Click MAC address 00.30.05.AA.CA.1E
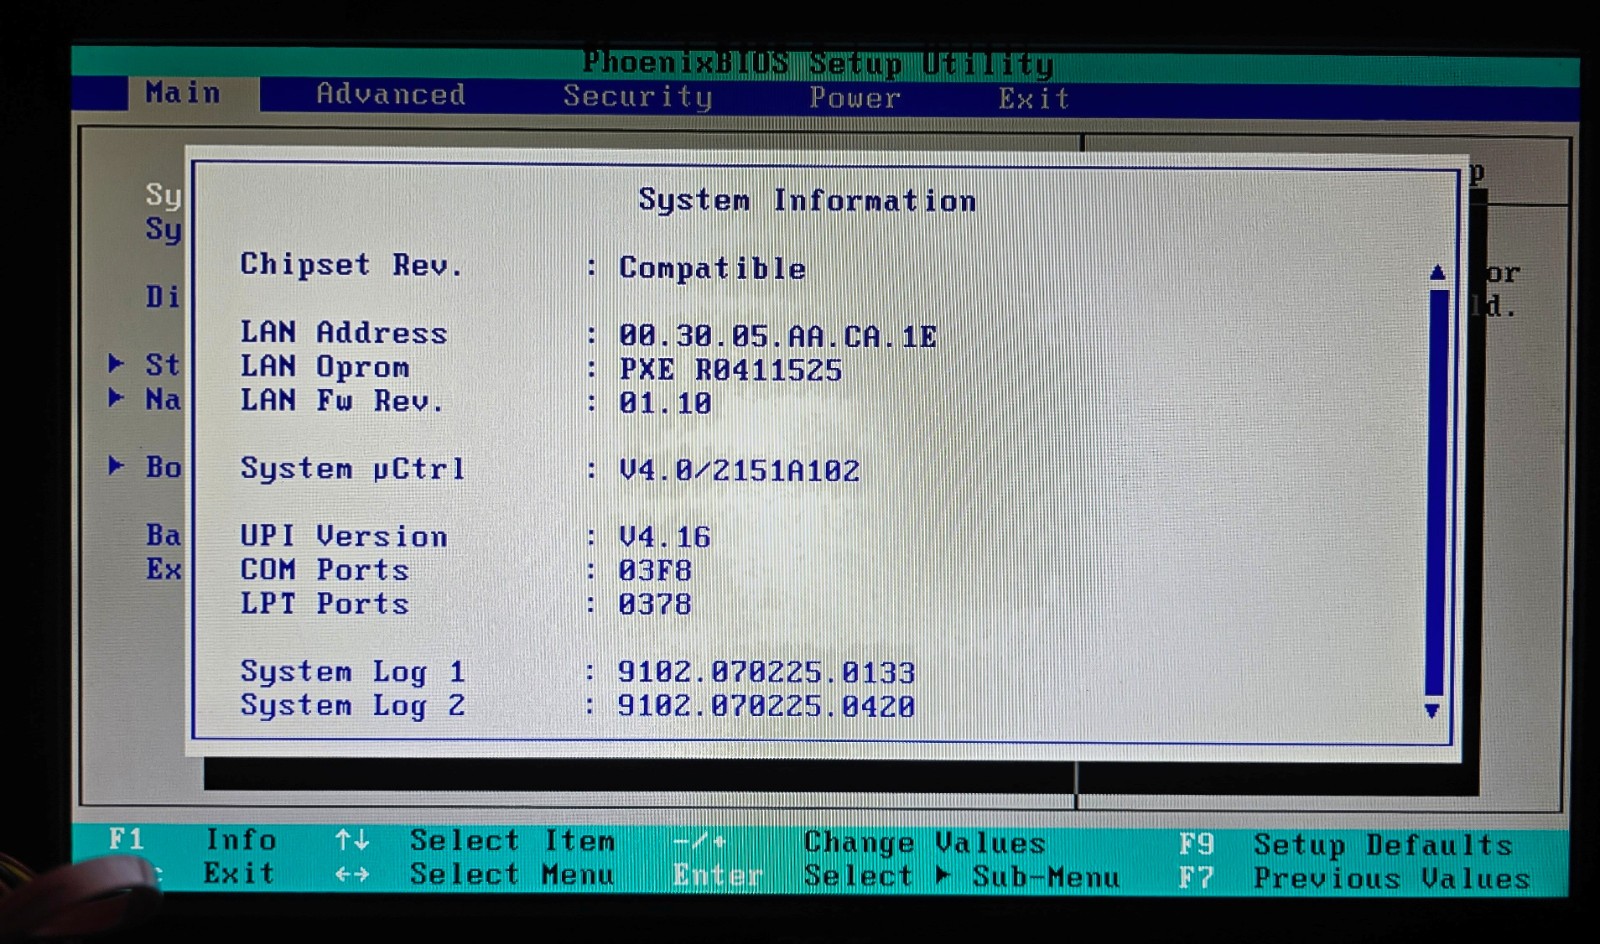Image resolution: width=1600 pixels, height=944 pixels. tap(778, 336)
